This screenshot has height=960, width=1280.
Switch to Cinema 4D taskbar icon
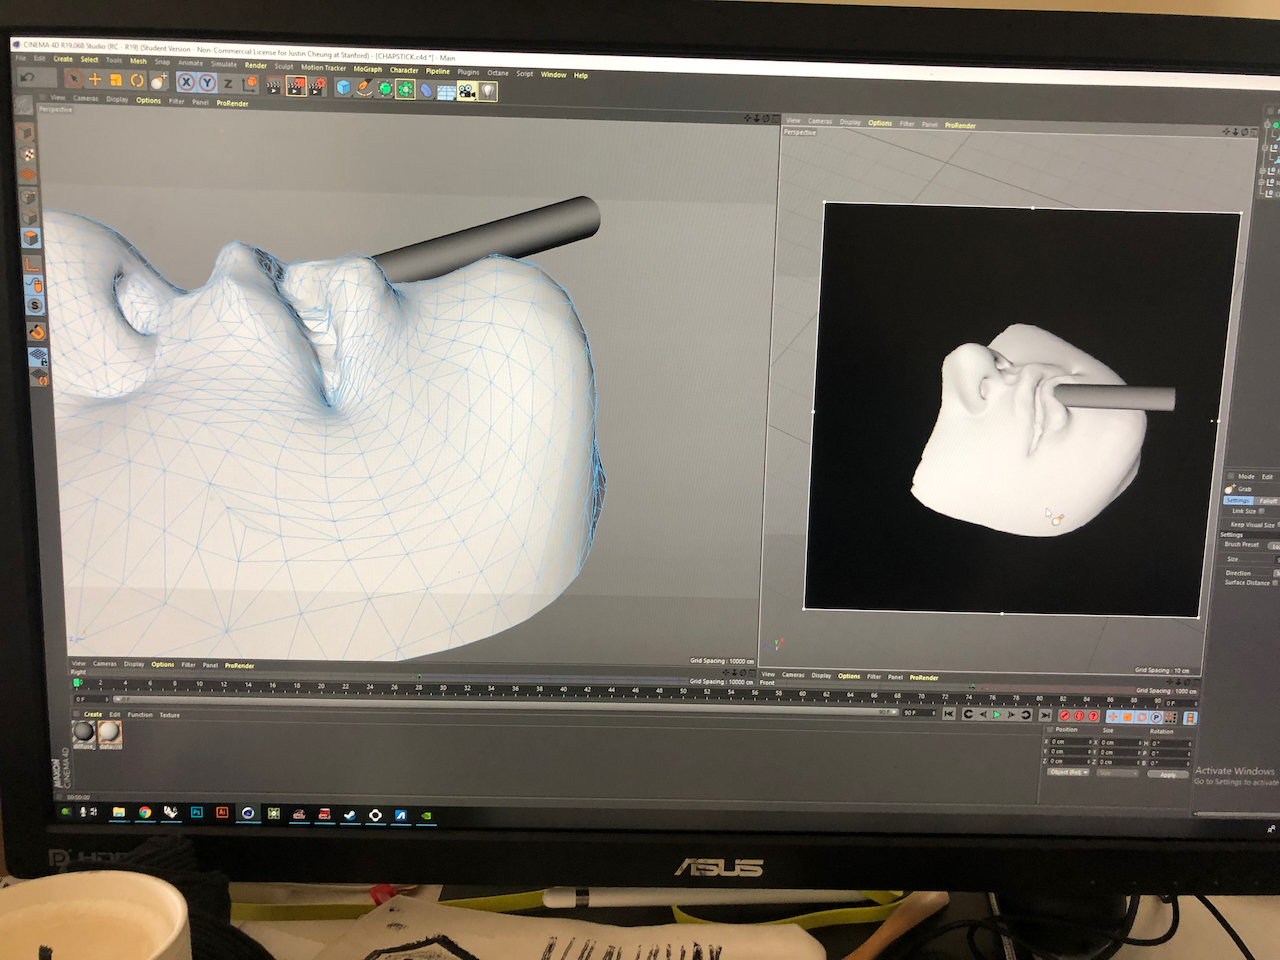pyautogui.click(x=248, y=814)
